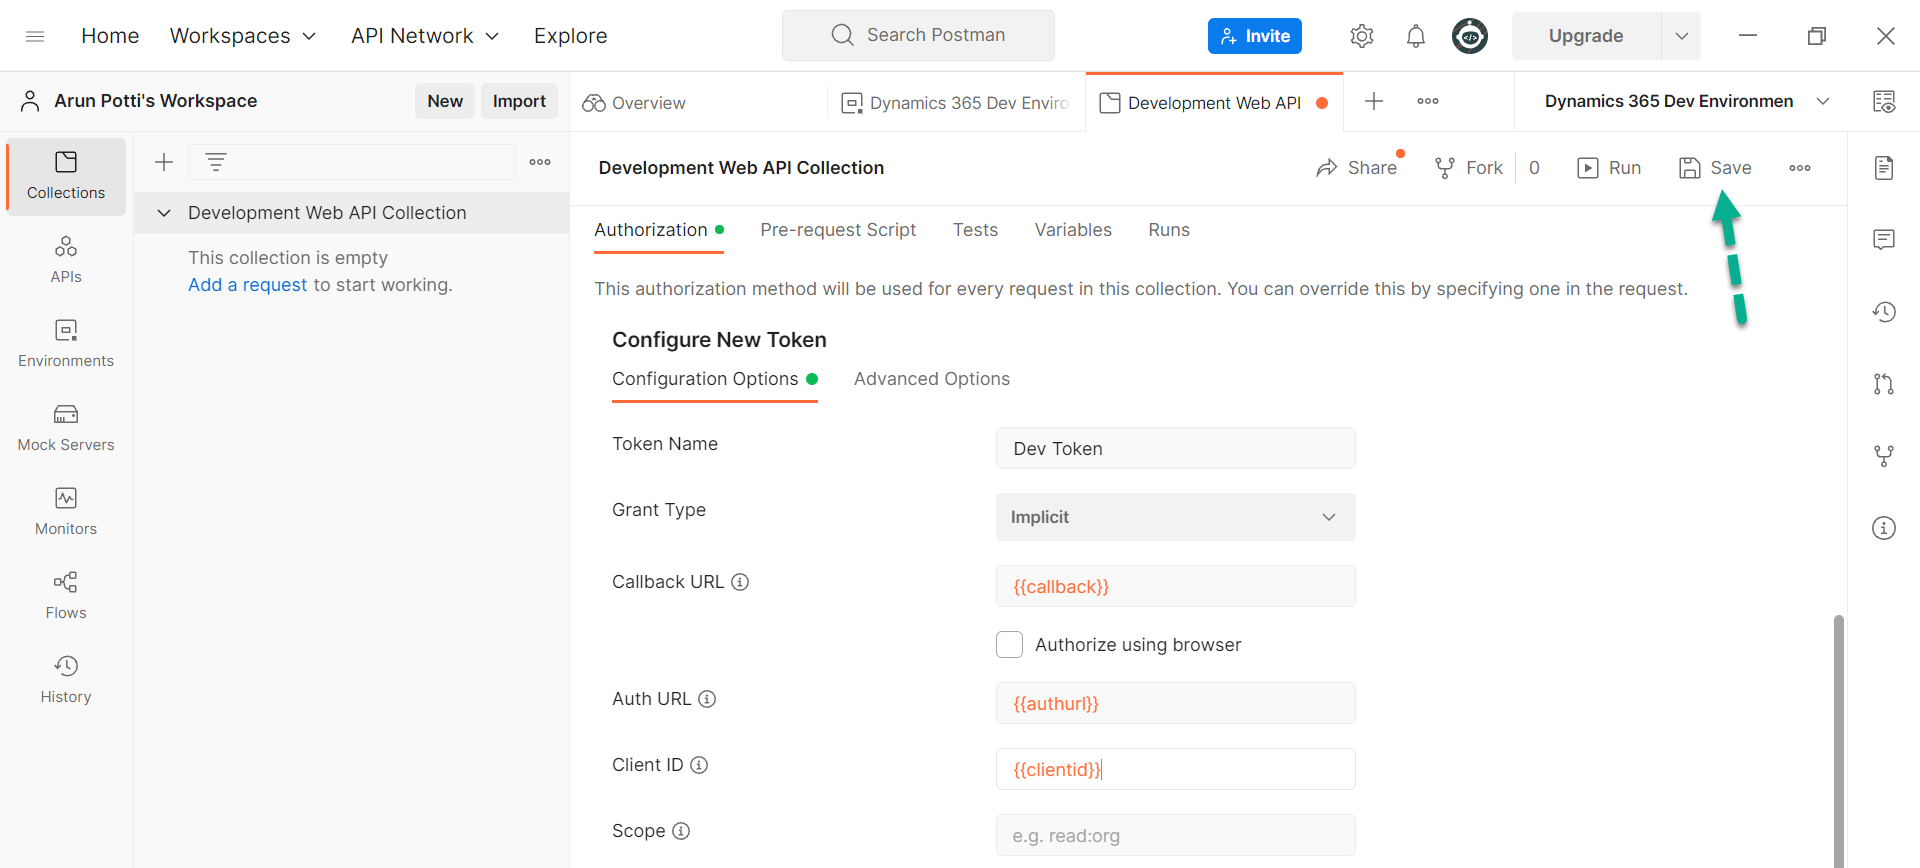Open the Upgrade dropdown arrow
The height and width of the screenshot is (868, 1920).
1681,36
